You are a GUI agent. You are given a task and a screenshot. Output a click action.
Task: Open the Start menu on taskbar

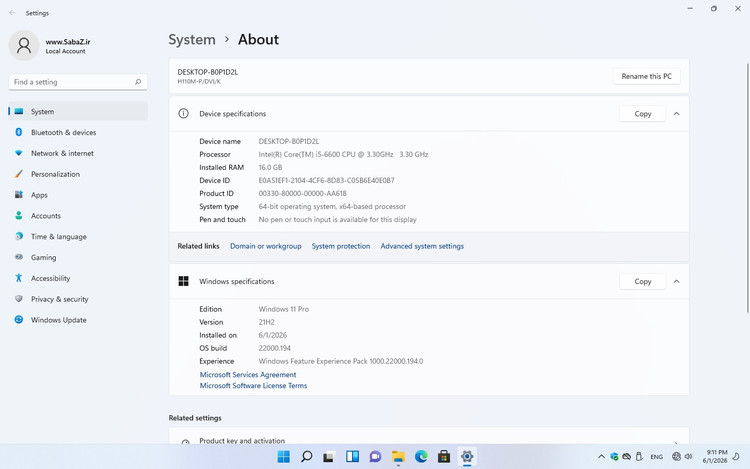(x=284, y=457)
